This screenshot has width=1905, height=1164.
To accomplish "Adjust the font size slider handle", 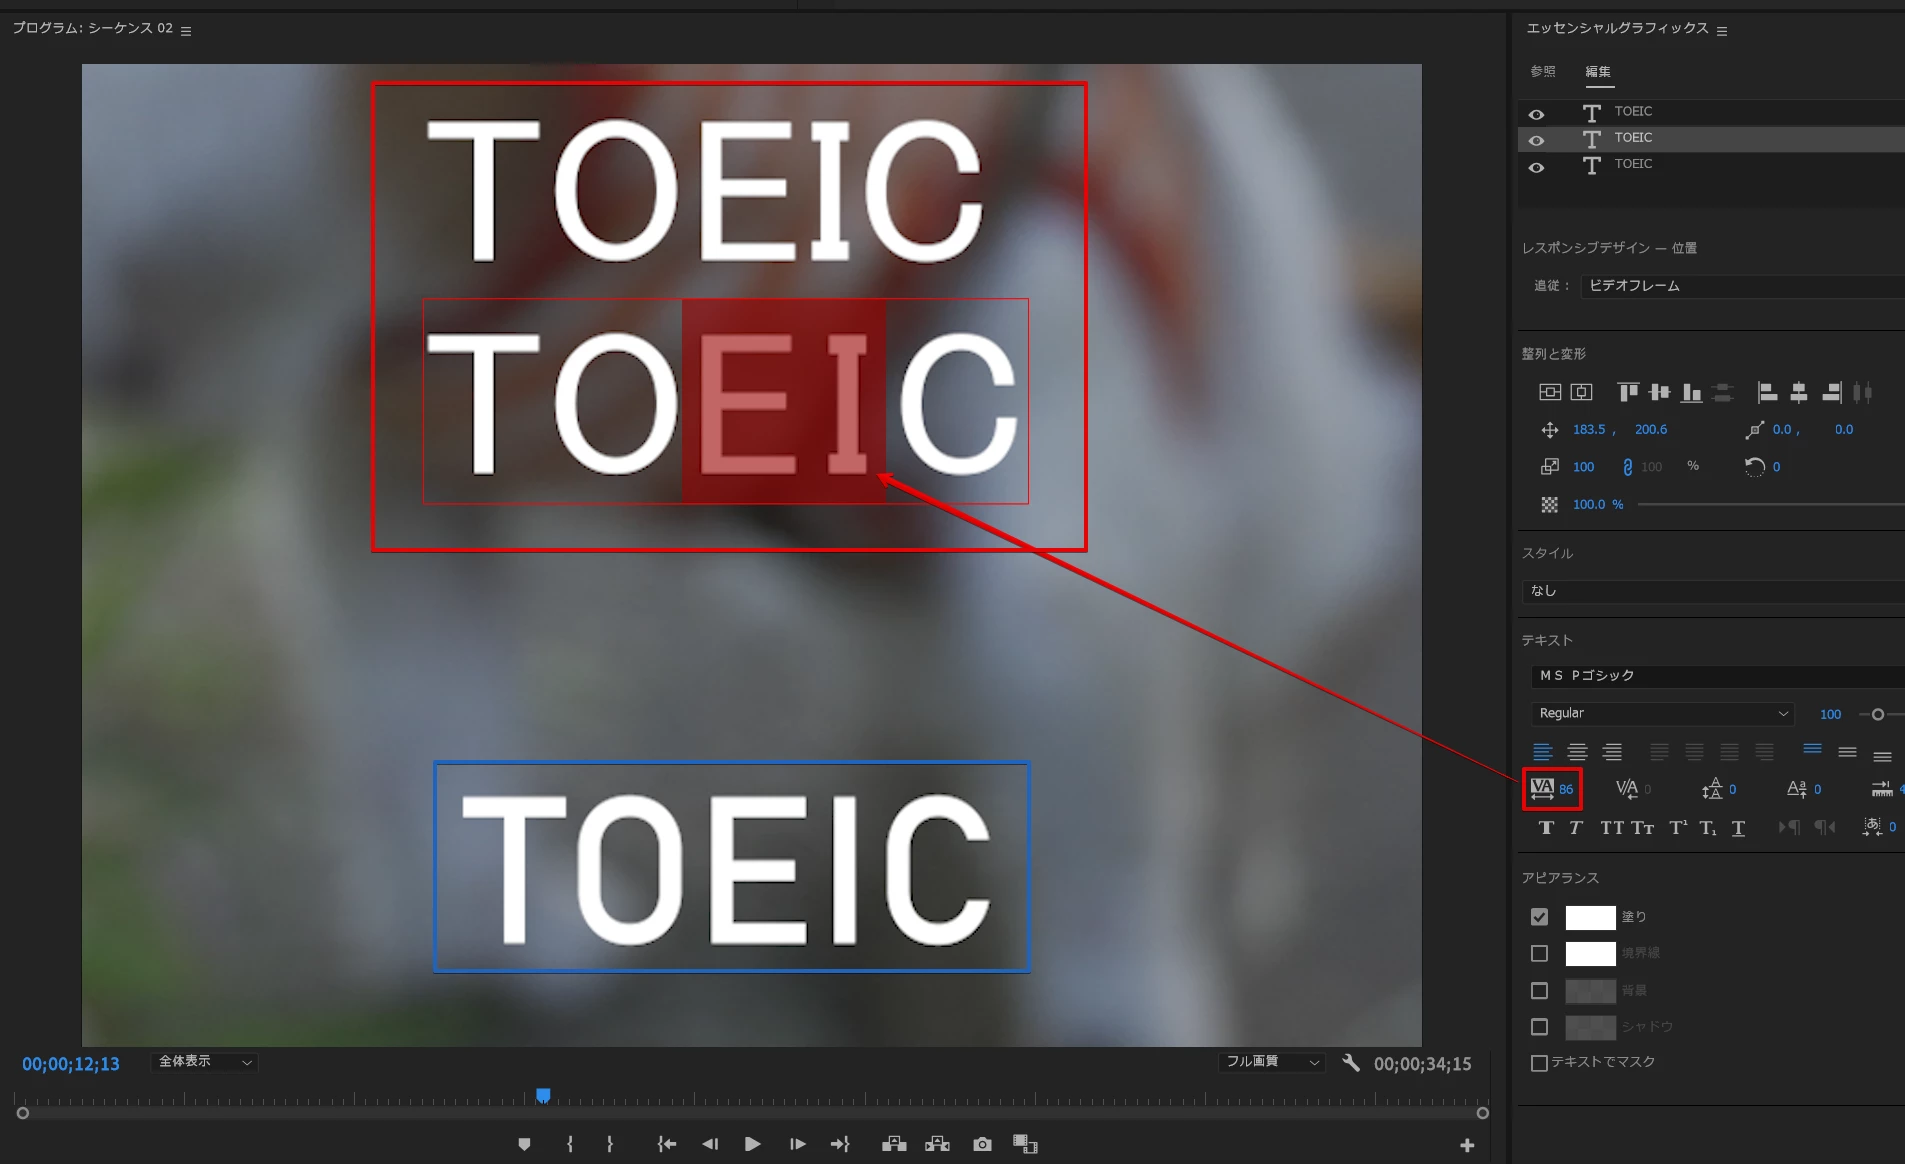I will point(1877,714).
